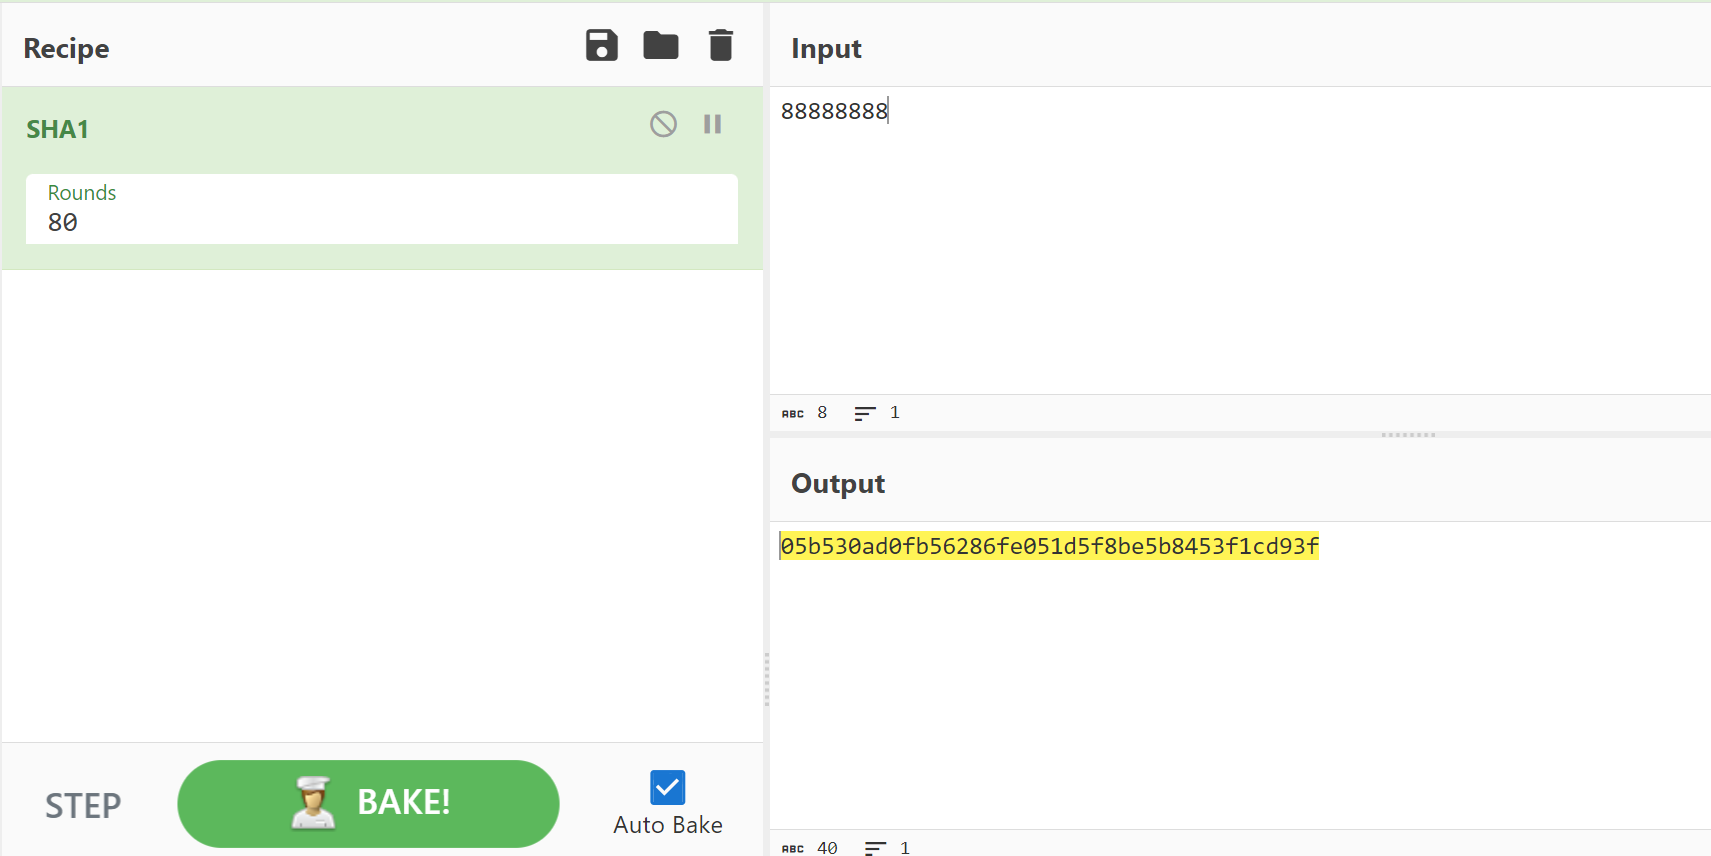Disable the SHA1 operation
Viewport: 1711px width, 856px height.
pos(663,124)
